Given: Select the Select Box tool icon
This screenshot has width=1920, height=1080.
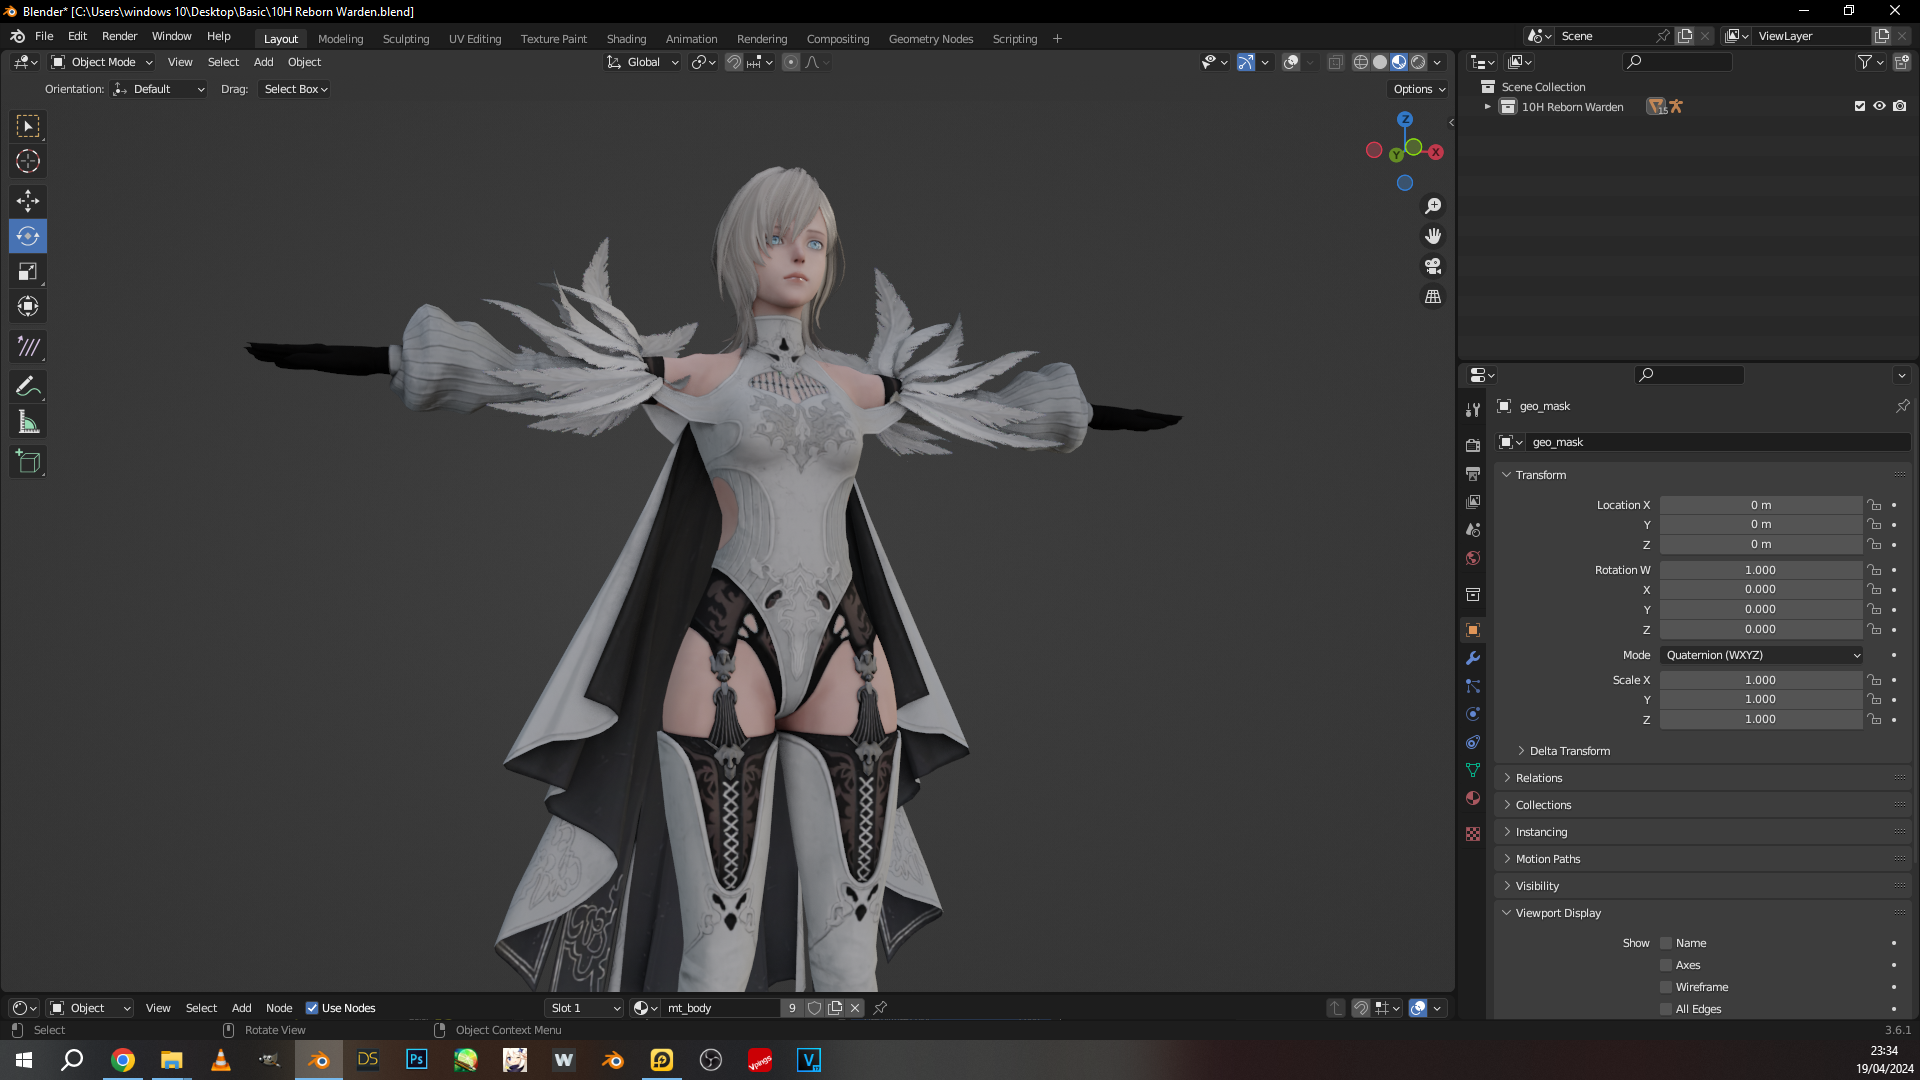Looking at the screenshot, I should tap(28, 126).
